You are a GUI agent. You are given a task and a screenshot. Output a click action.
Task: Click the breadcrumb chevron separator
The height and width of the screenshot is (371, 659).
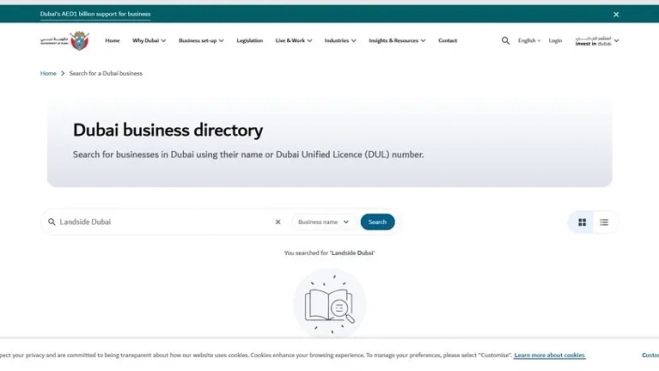pyautogui.click(x=63, y=74)
